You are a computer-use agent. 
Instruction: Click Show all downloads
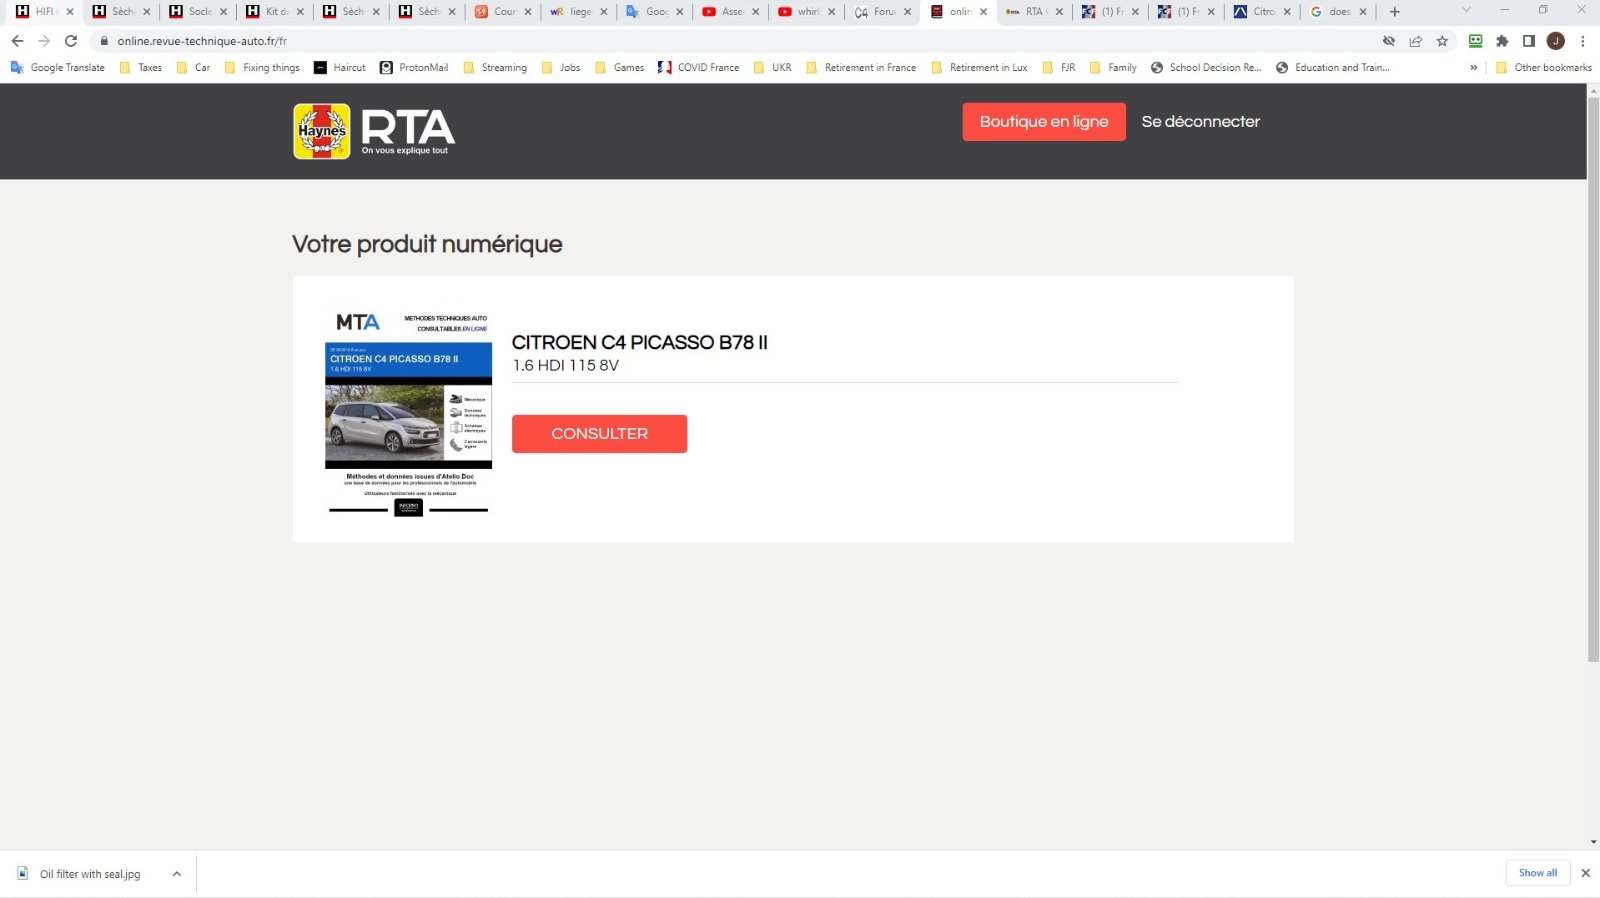coord(1538,873)
